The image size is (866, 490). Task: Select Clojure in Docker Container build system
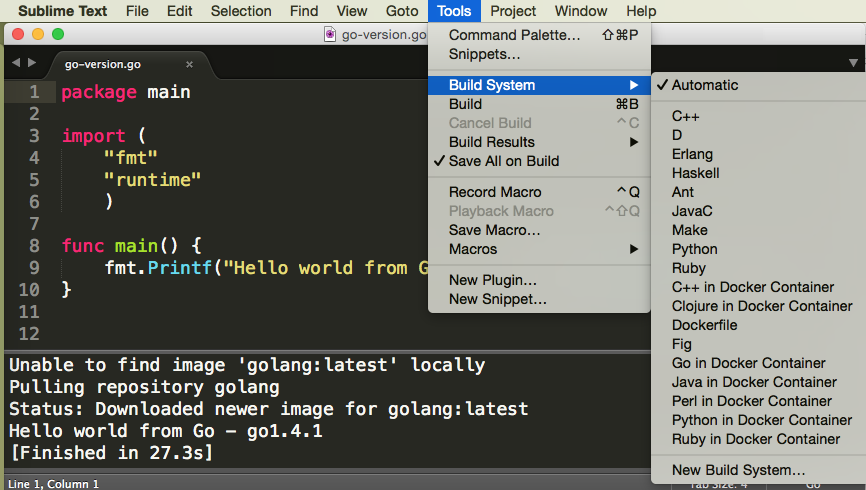point(759,306)
